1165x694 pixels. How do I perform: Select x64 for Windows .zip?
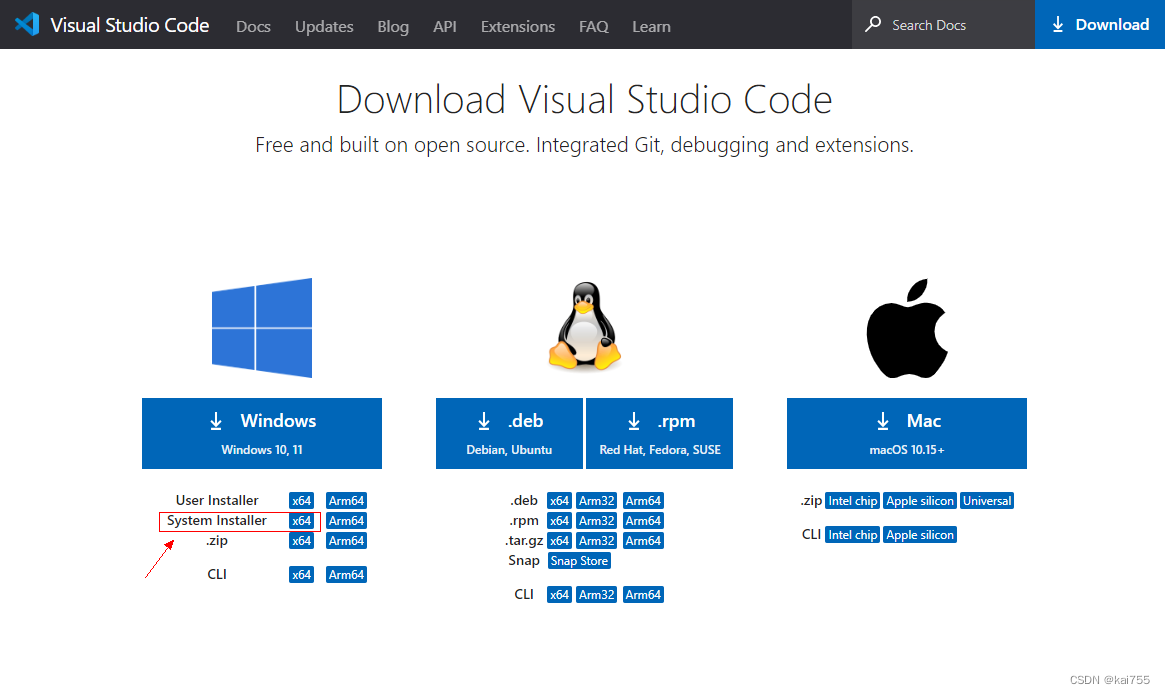coord(302,541)
